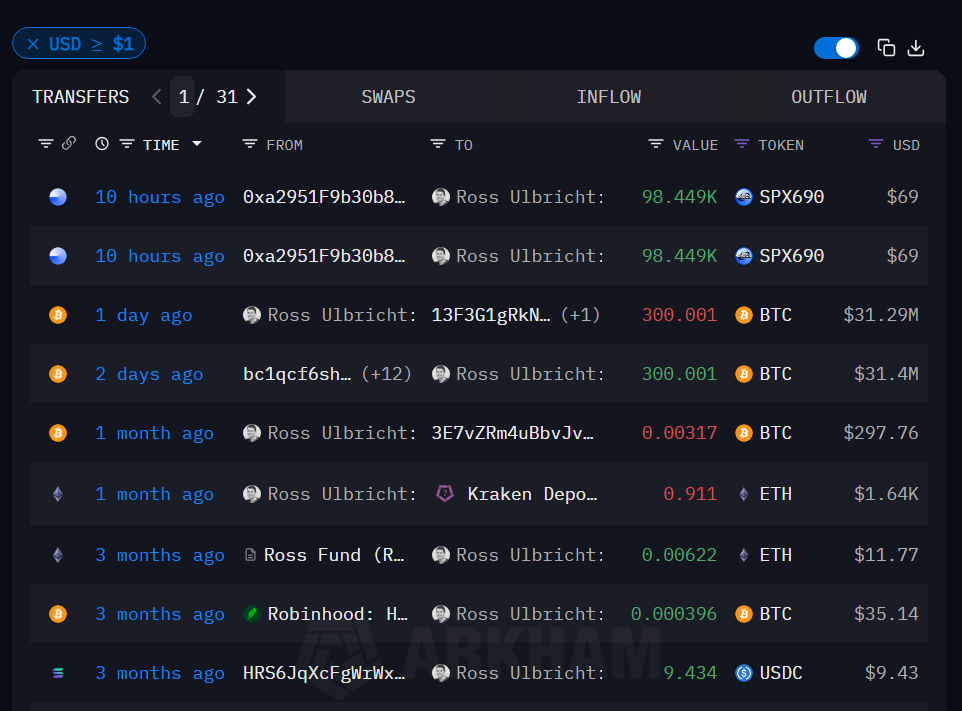Click the link icon in table header
This screenshot has width=962, height=711.
[69, 144]
